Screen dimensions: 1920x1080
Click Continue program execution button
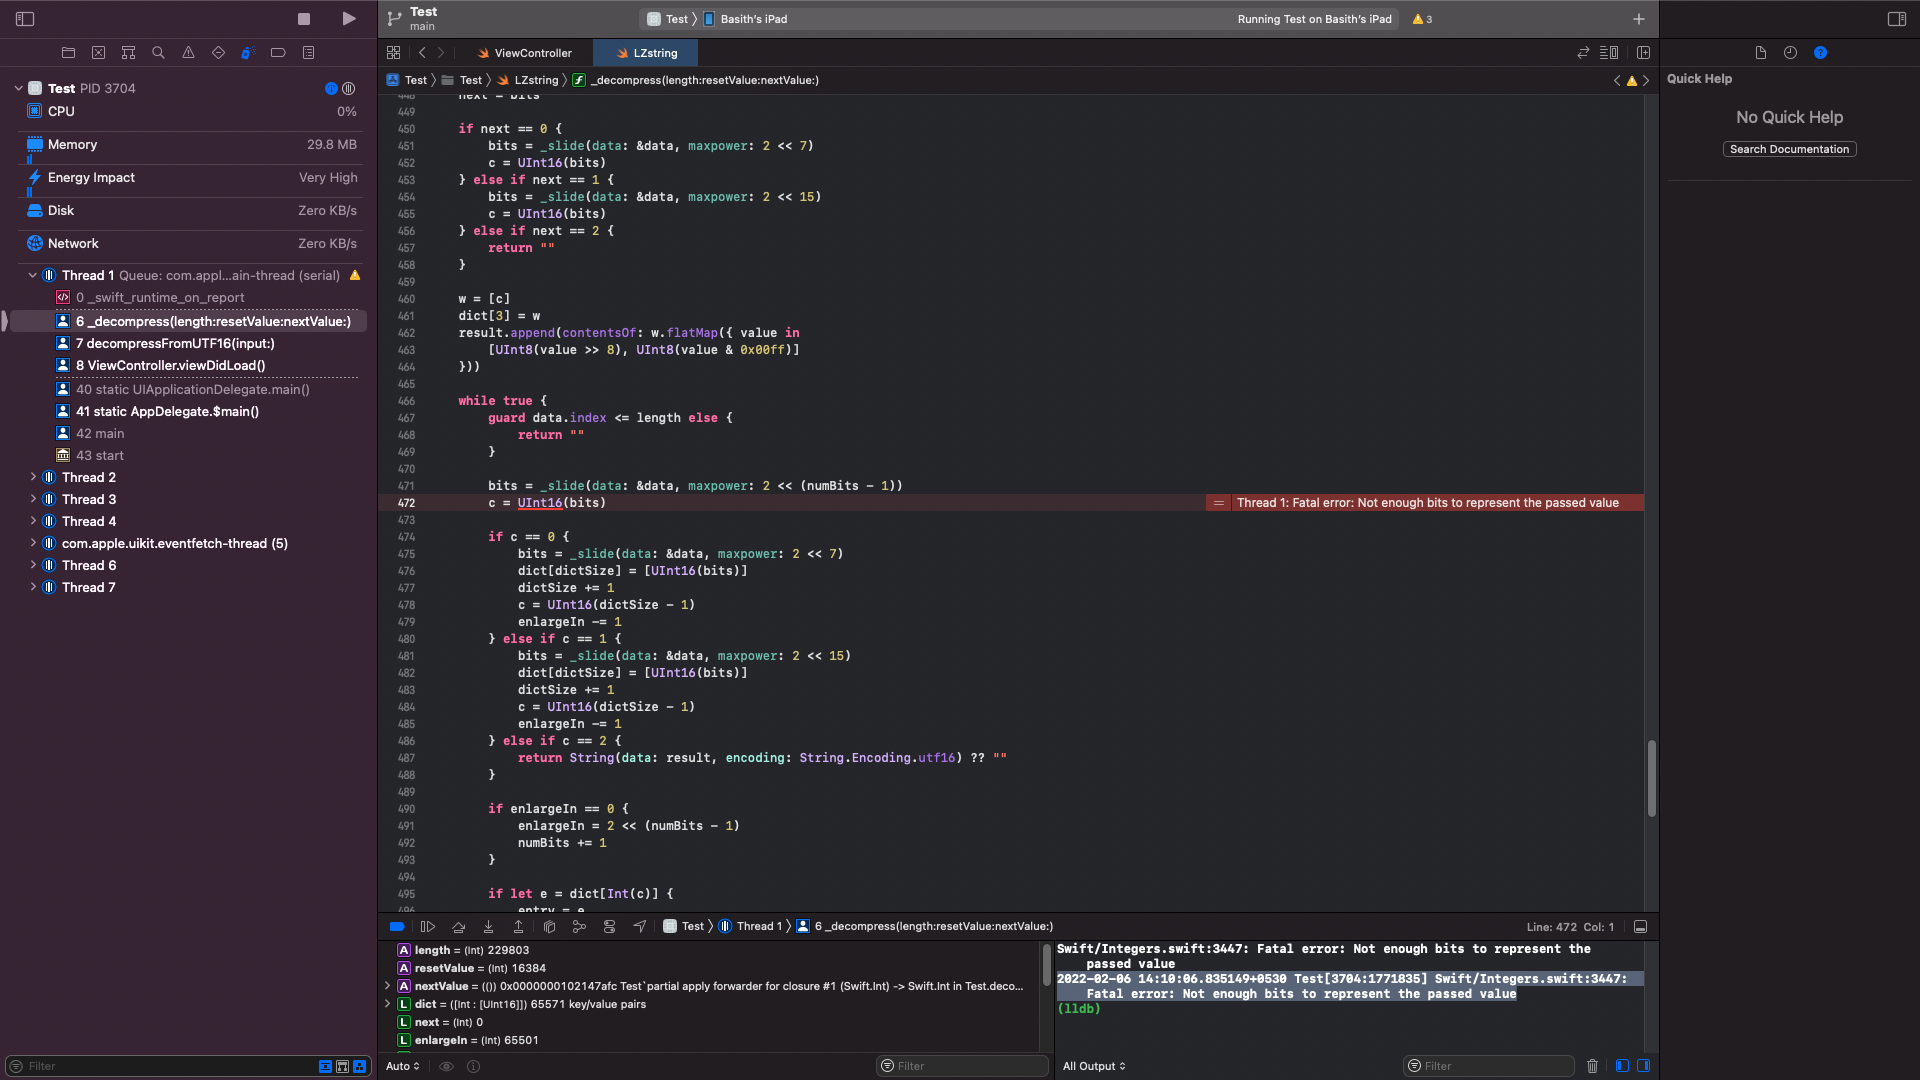click(428, 927)
